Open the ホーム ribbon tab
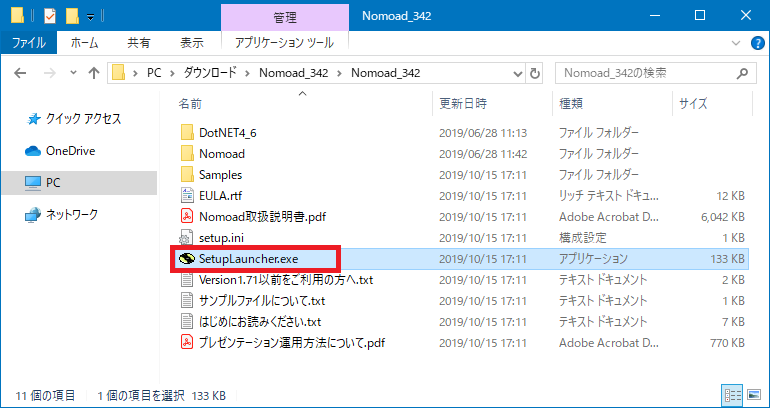The height and width of the screenshot is (408, 770). point(84,43)
